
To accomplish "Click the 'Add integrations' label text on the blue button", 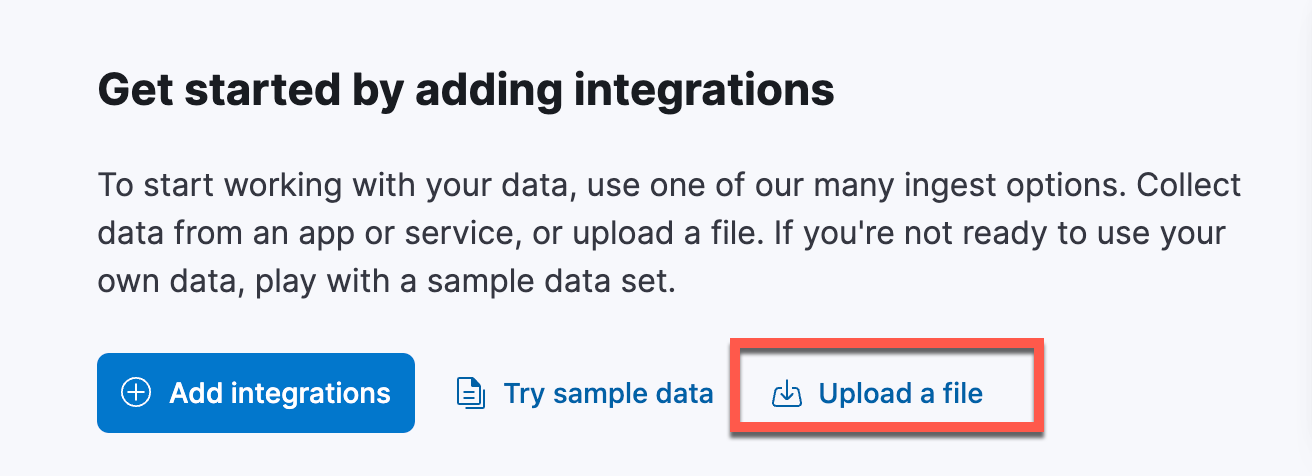I will tap(280, 393).
